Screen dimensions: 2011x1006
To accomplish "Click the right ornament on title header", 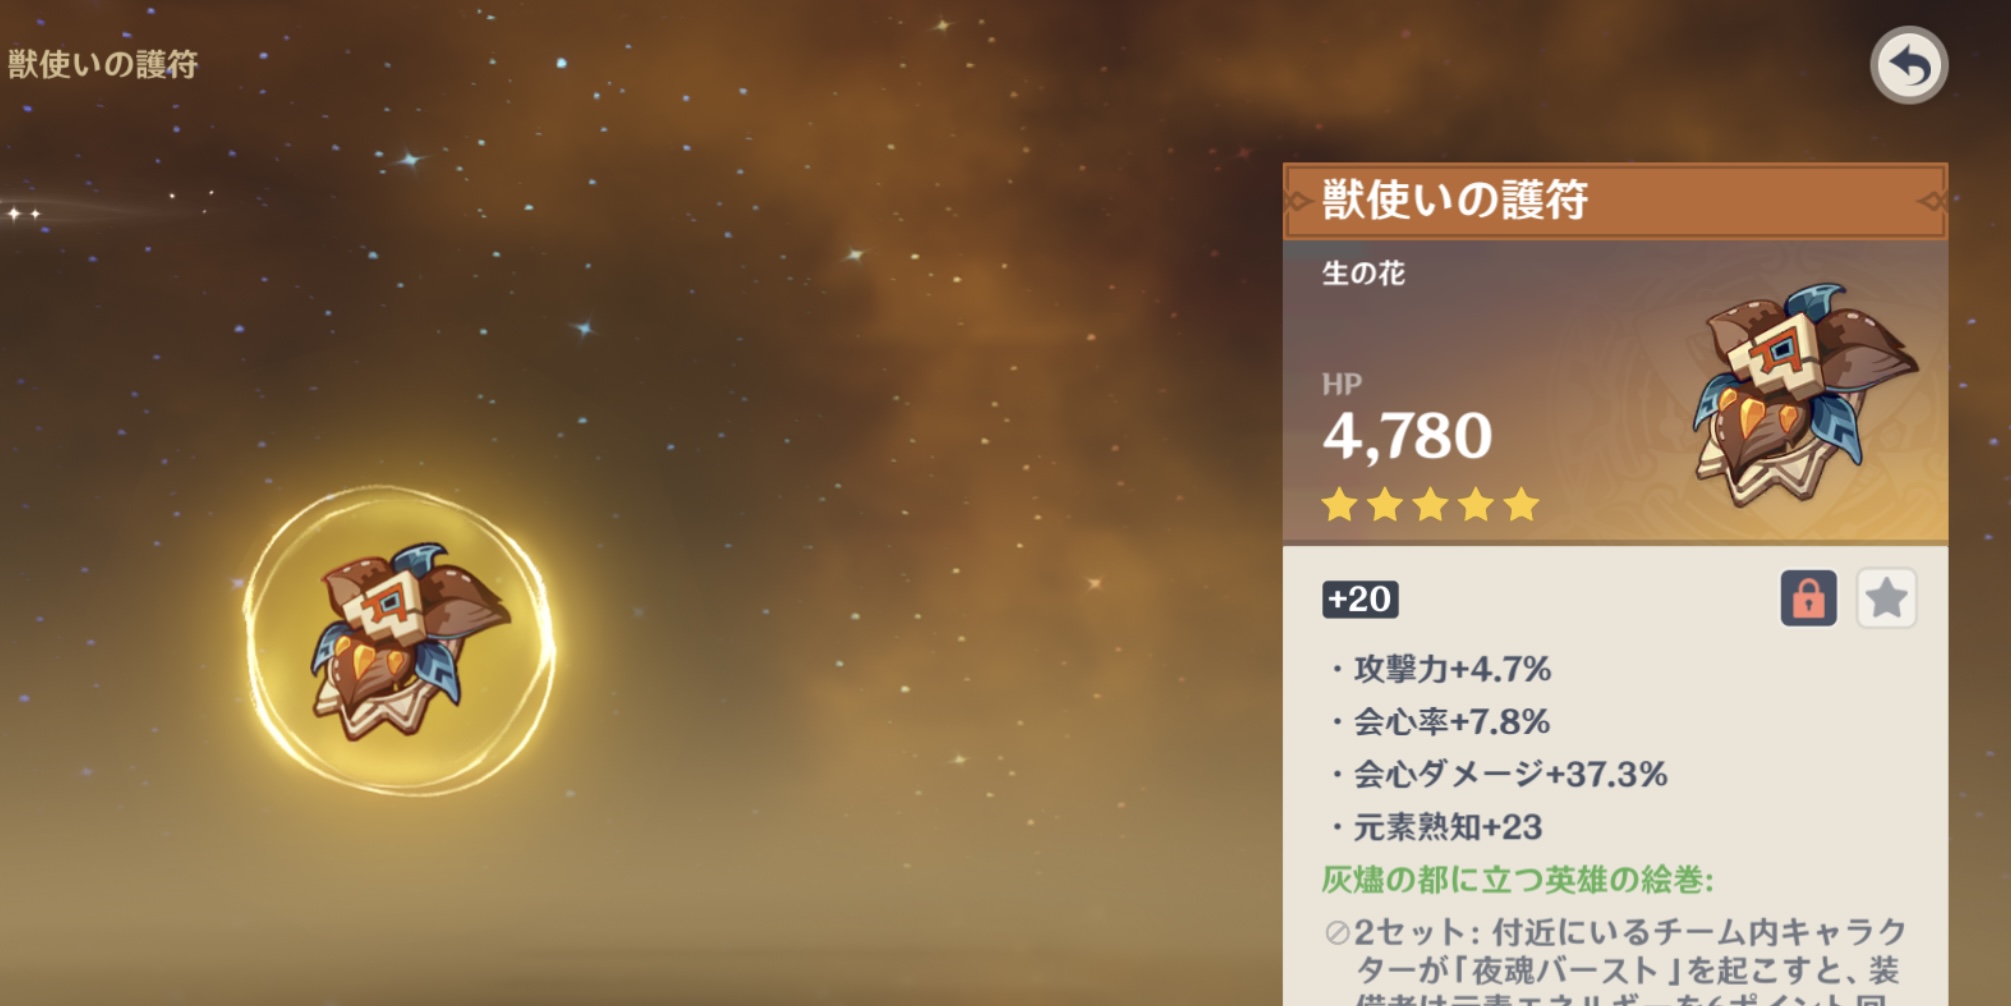I will click(x=1932, y=201).
